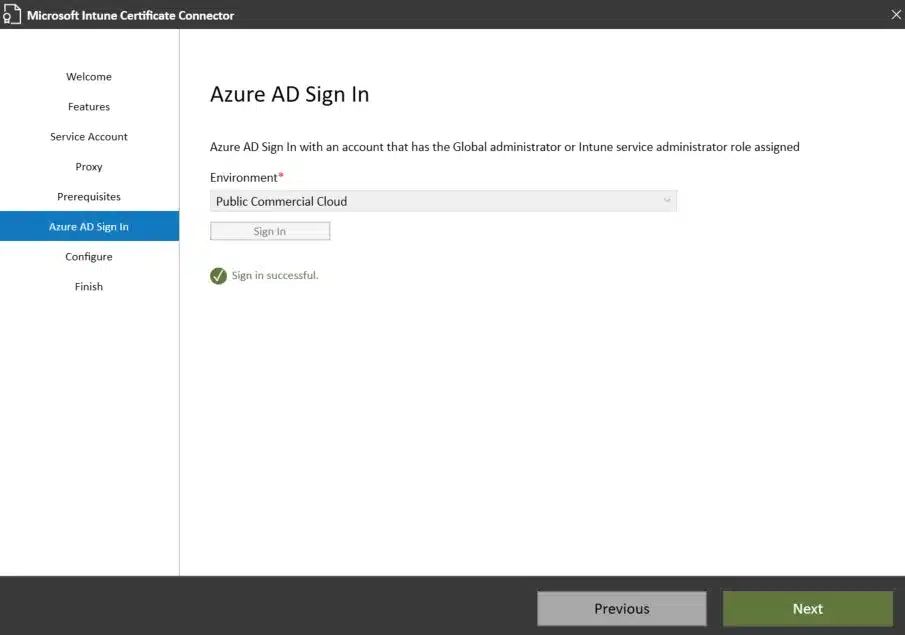Click the chevron arrow of Environment dropdown
This screenshot has height=635, width=905.
(x=667, y=201)
